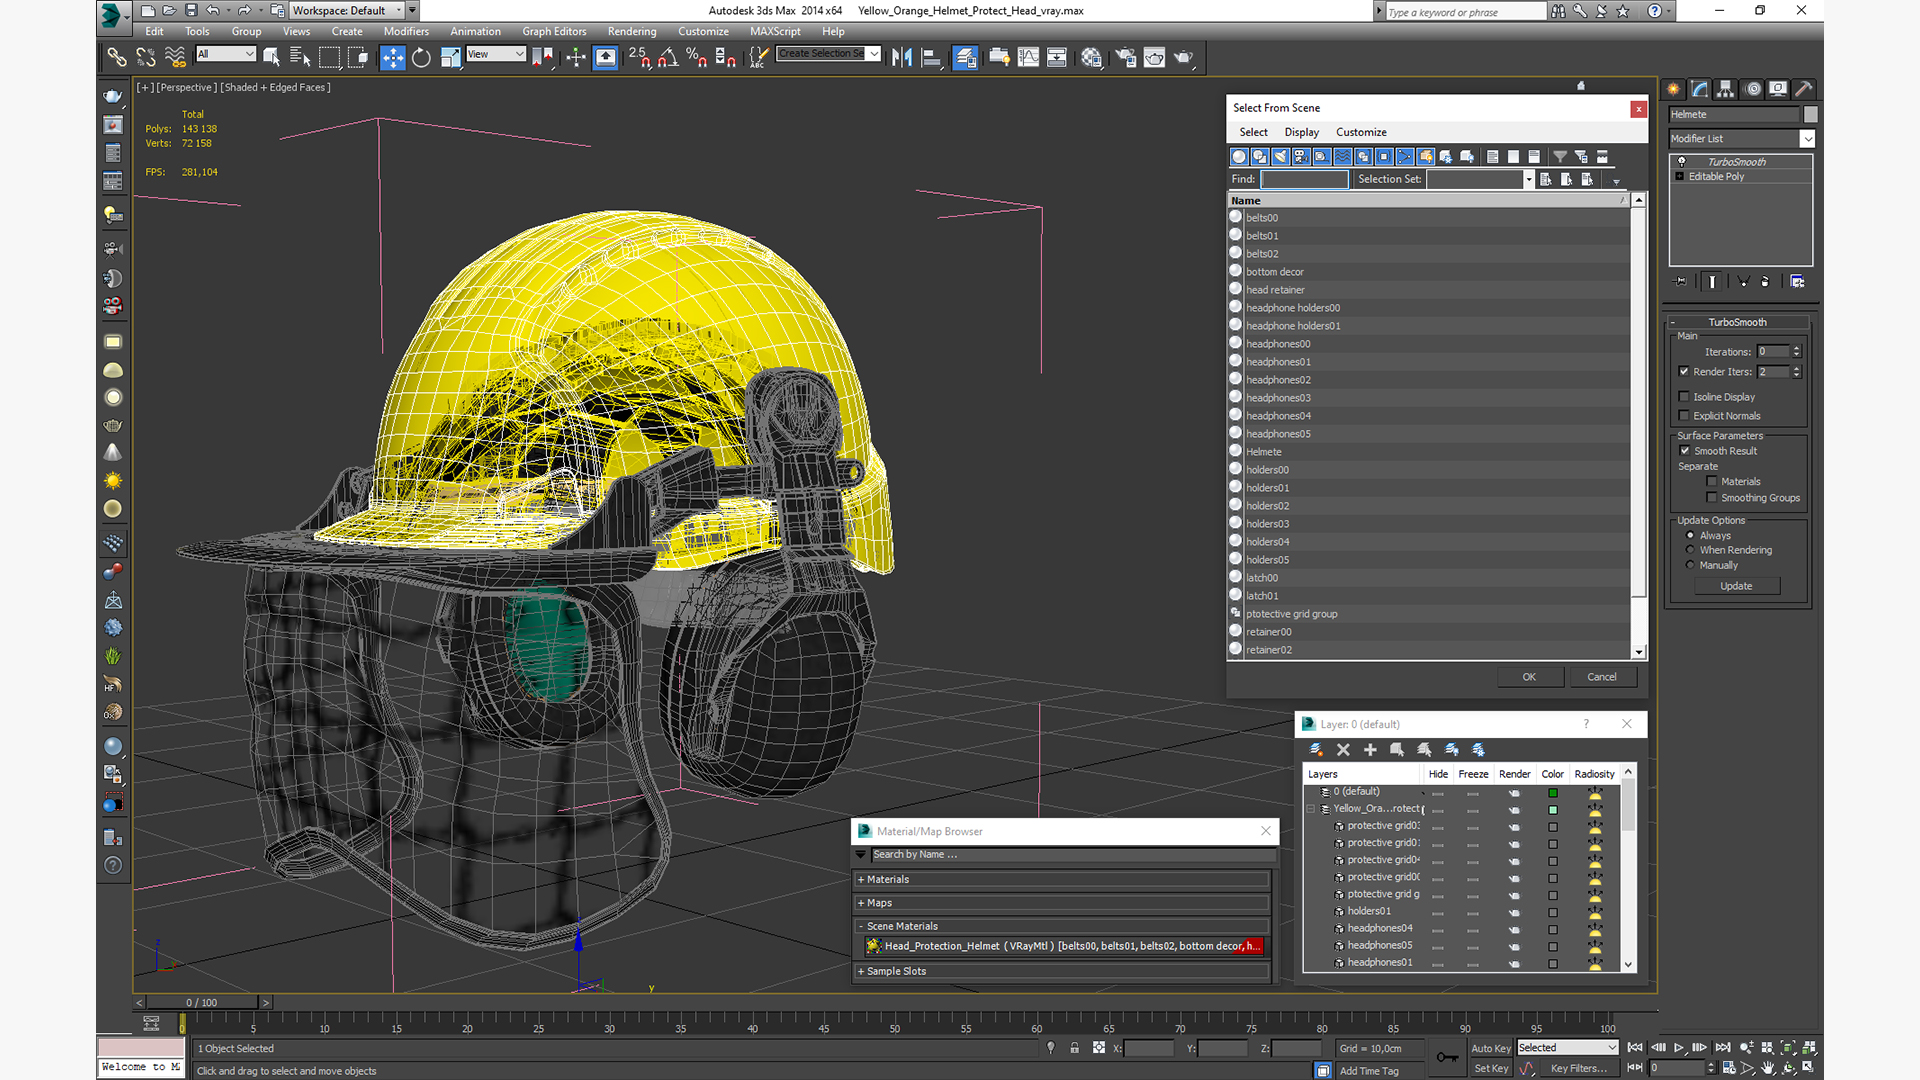Viewport: 1920px width, 1080px height.
Task: Select the Select and Move tool
Action: coord(393,58)
